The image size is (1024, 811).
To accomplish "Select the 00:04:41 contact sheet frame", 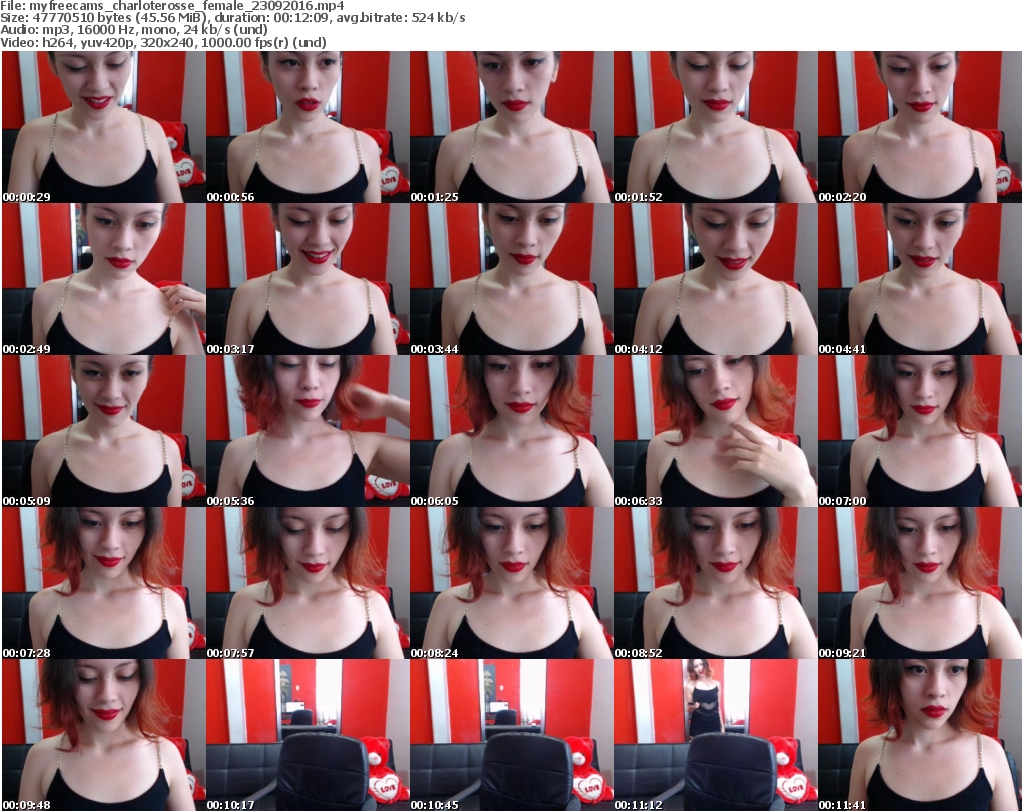I will 920,279.
